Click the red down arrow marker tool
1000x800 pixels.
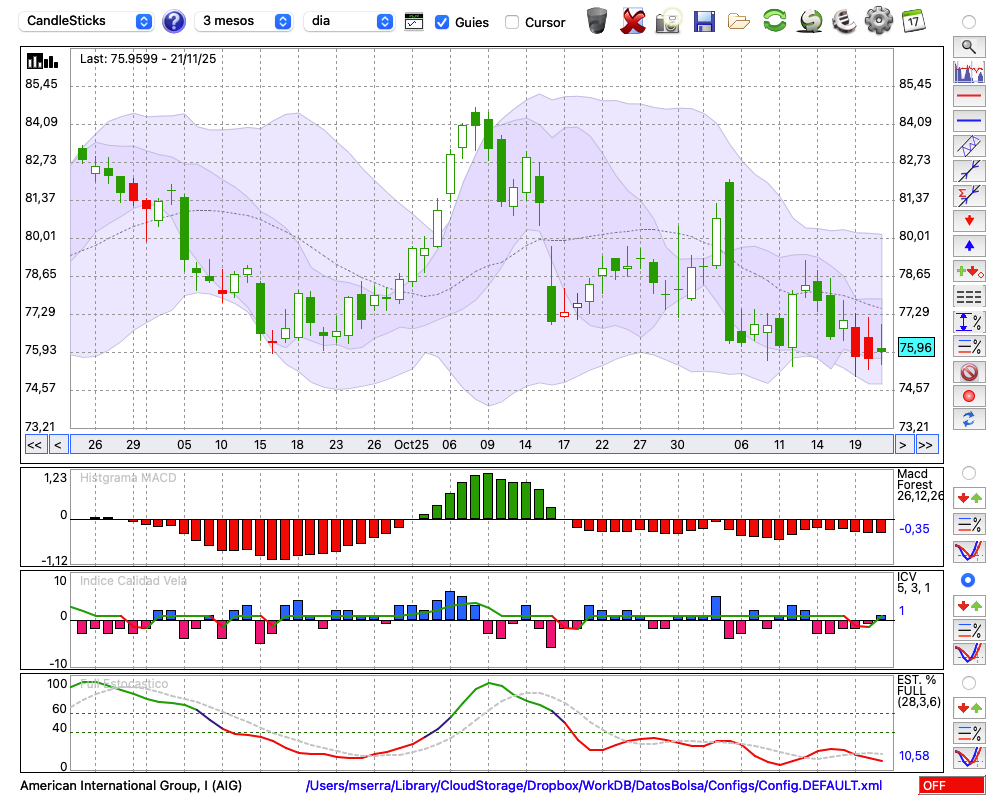point(968,220)
